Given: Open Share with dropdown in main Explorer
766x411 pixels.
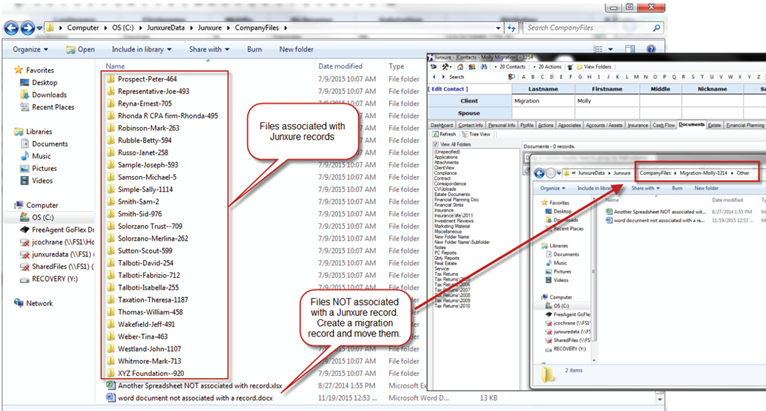Looking at the screenshot, I should [x=209, y=49].
